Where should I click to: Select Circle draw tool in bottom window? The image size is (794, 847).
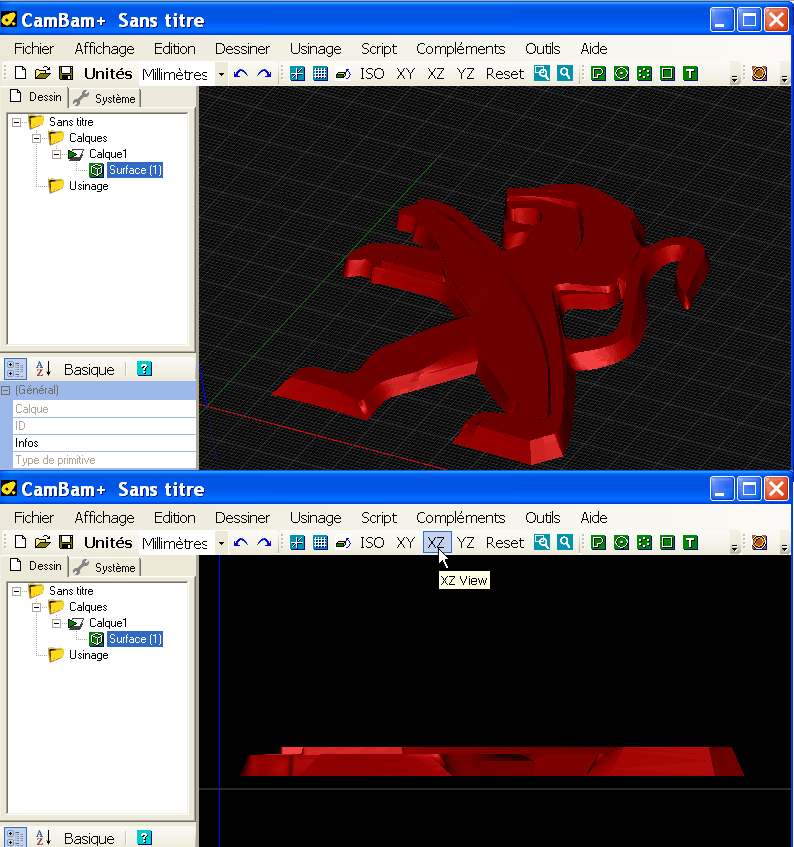[x=621, y=542]
